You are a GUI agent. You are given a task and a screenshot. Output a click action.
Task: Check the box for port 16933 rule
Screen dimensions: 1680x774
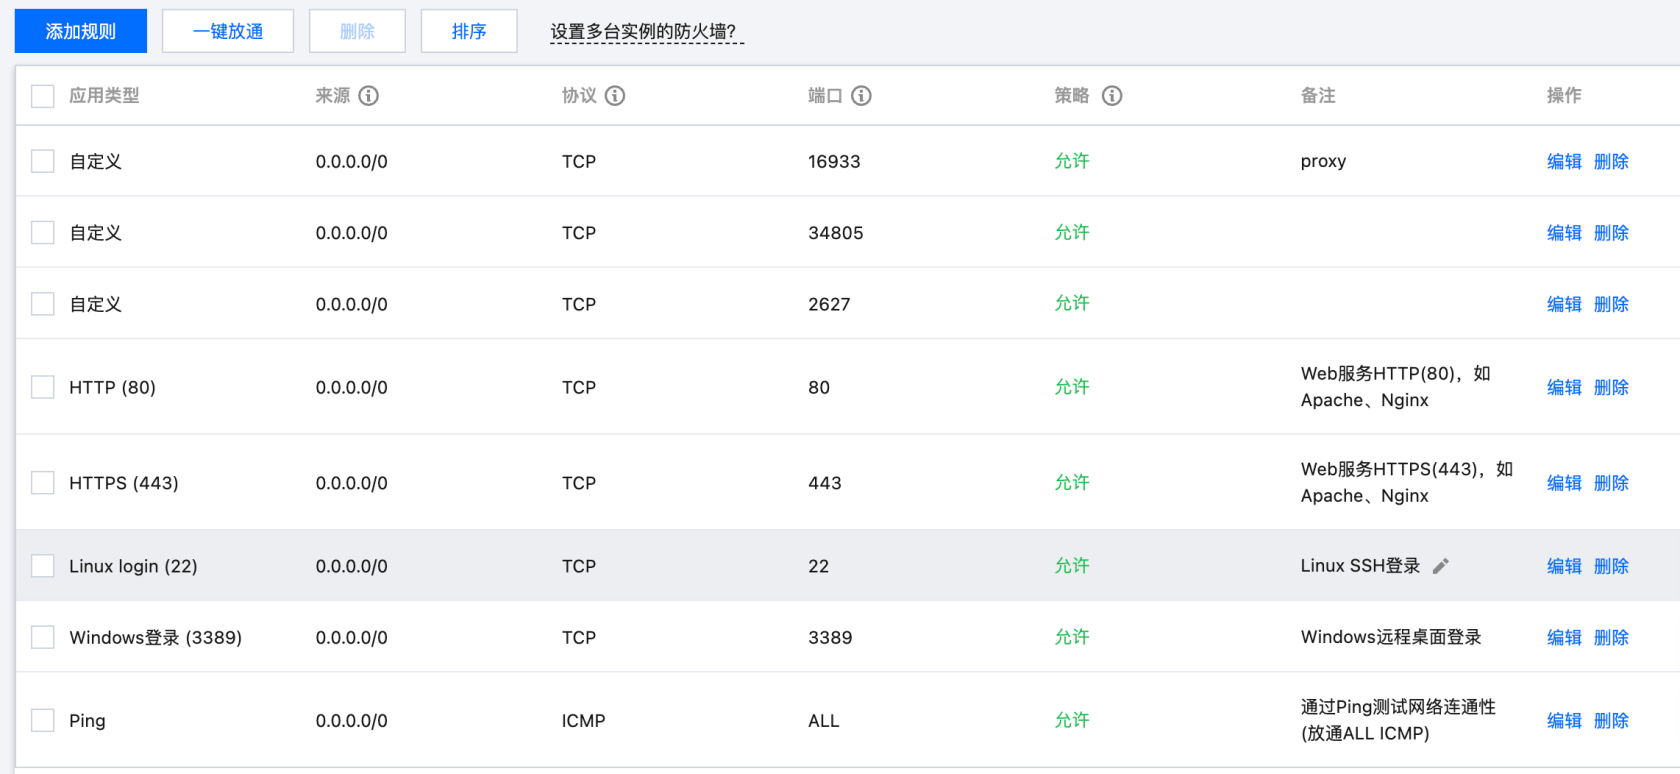[x=43, y=161]
